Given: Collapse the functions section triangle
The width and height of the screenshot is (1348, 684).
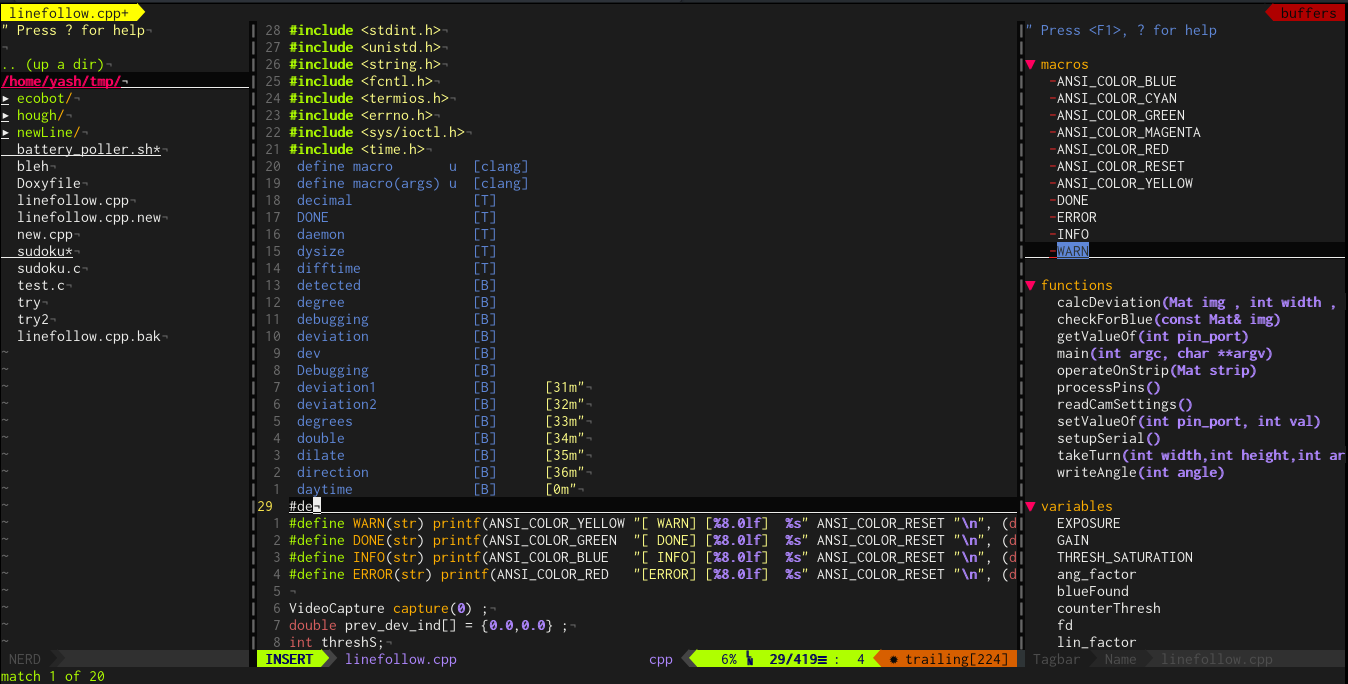Looking at the screenshot, I should click(1030, 285).
